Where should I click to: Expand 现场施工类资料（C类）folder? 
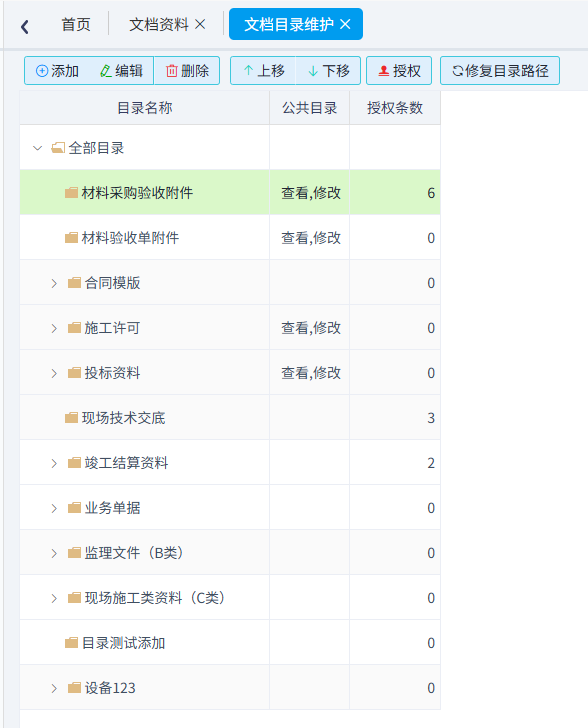(54, 598)
